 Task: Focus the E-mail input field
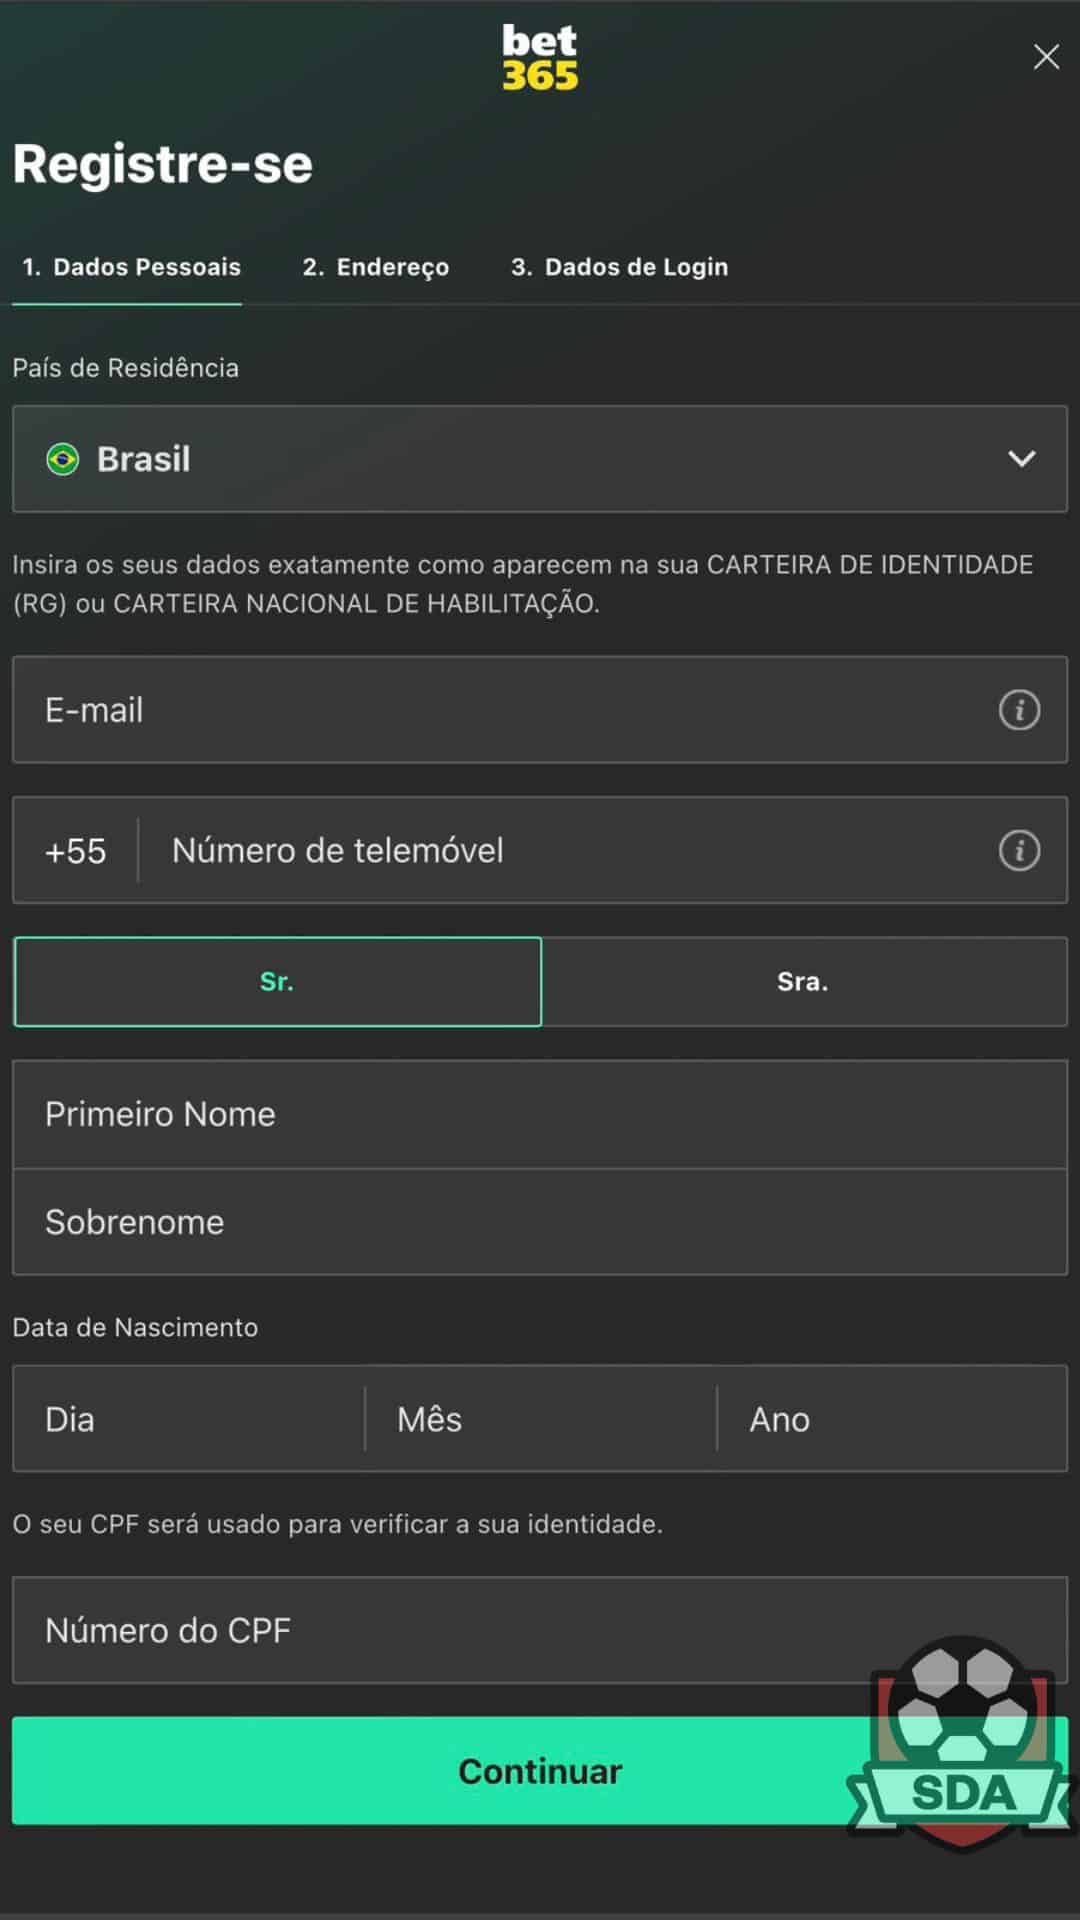[540, 710]
